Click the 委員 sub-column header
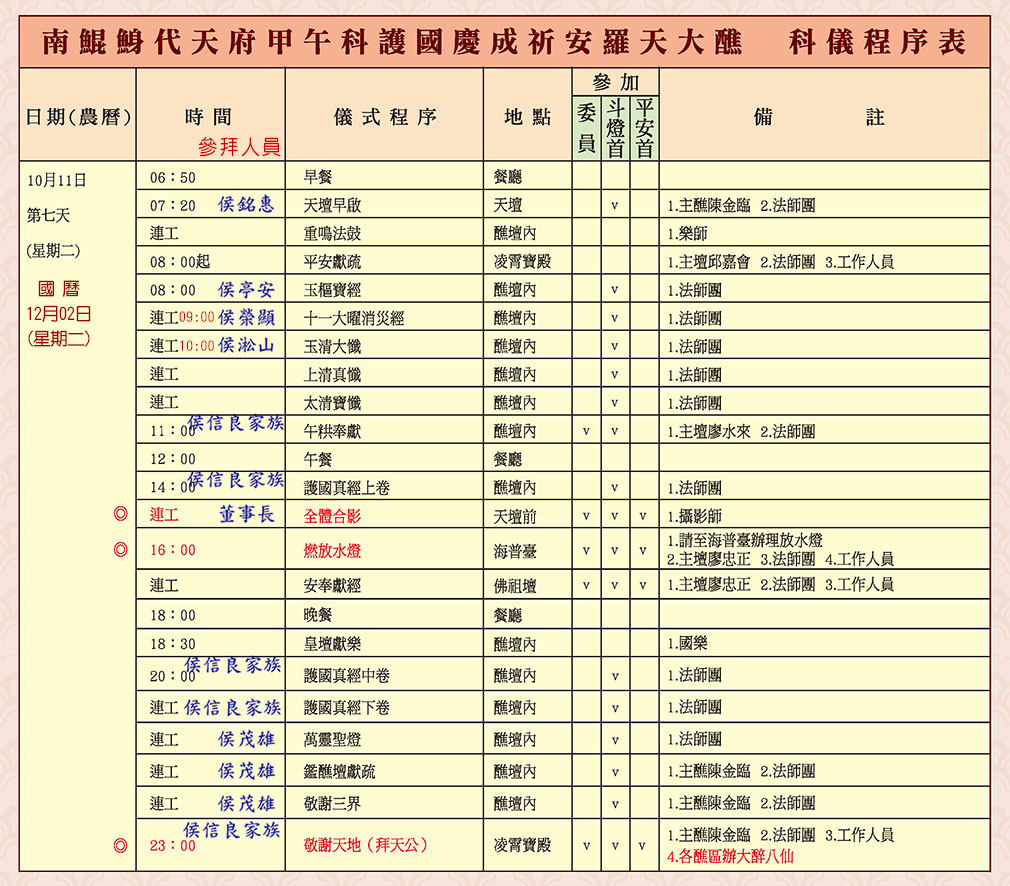The height and width of the screenshot is (886, 1010). [x=586, y=128]
